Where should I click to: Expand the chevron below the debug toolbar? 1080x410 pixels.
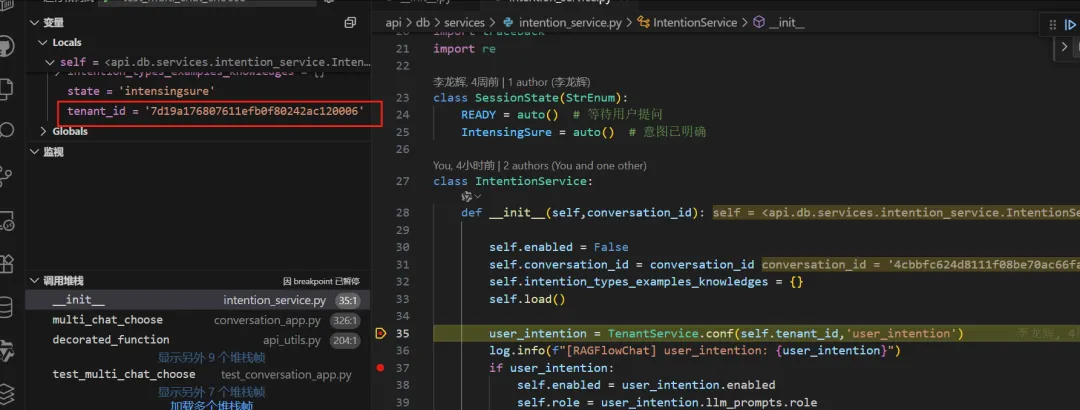pos(1064,47)
